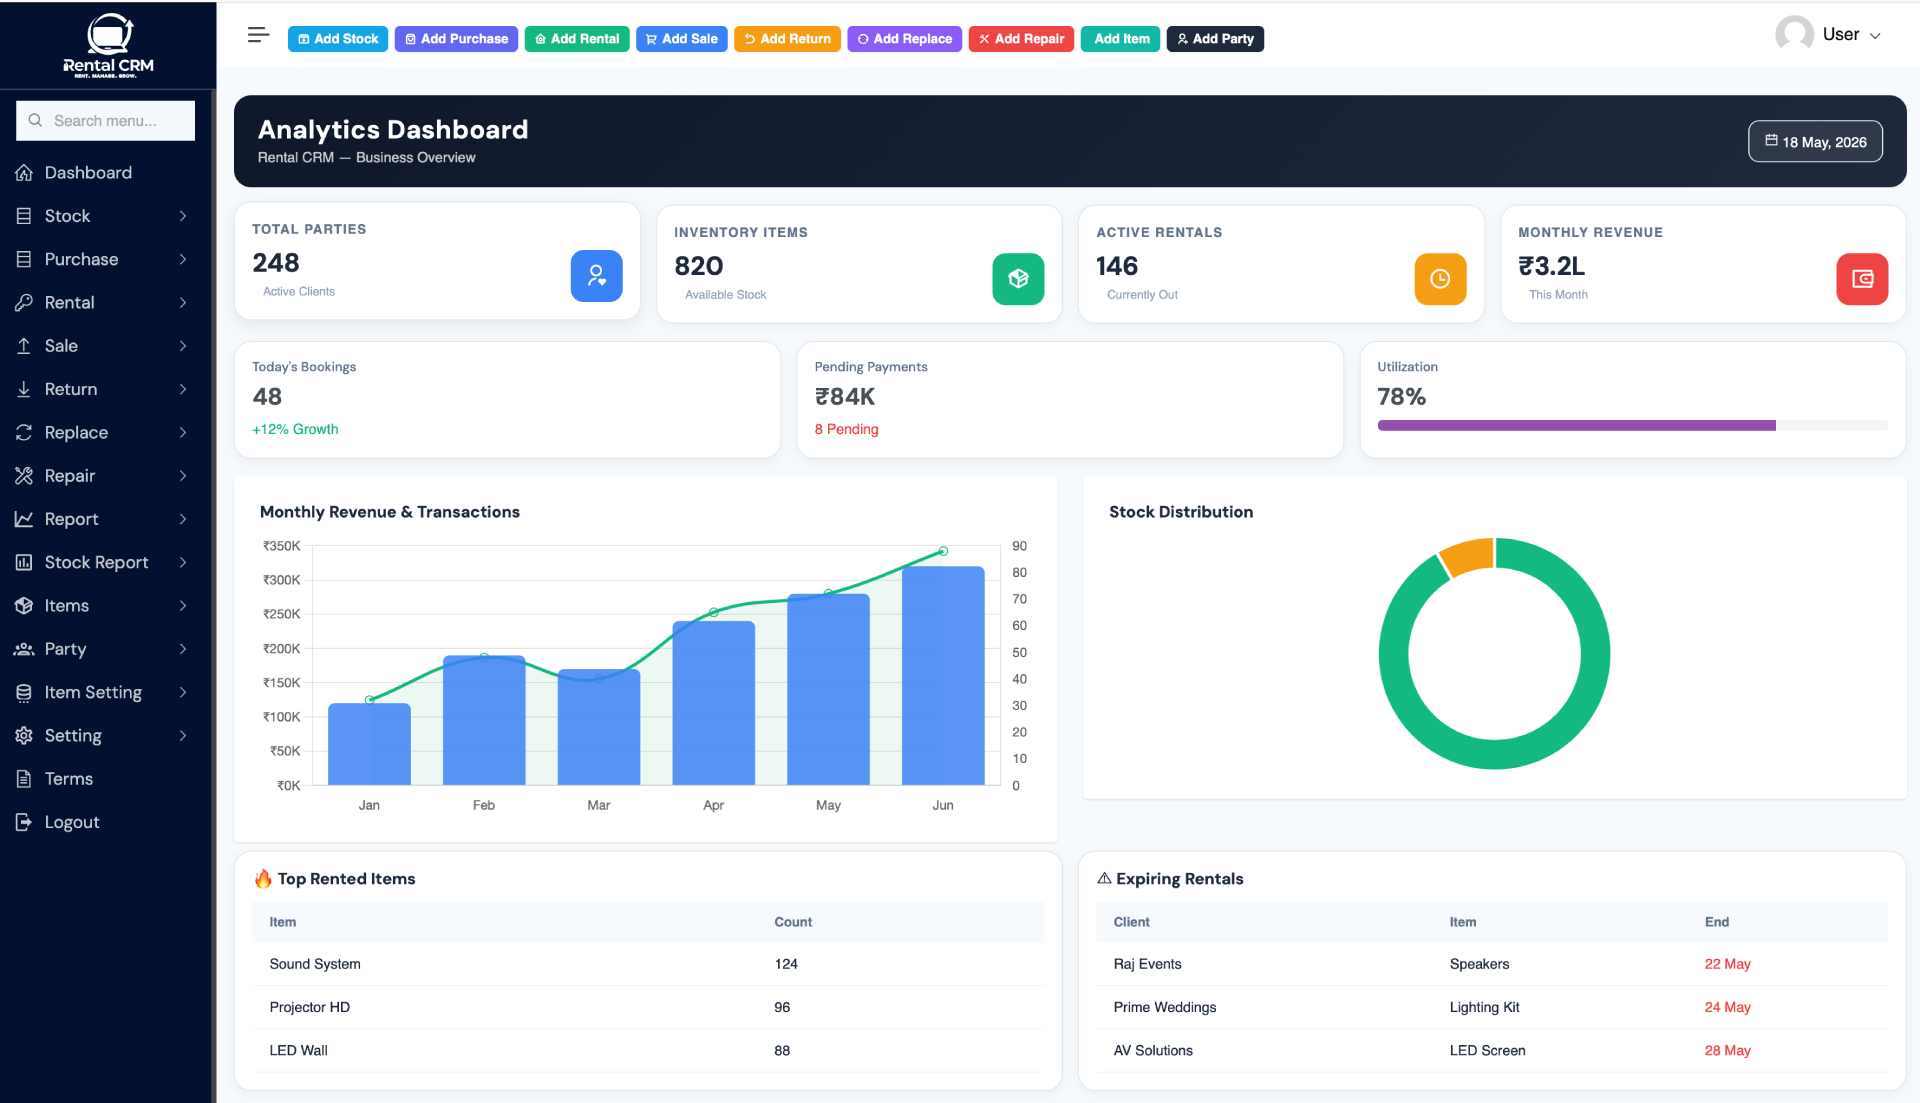Expand the Repair menu chevron

(183, 476)
